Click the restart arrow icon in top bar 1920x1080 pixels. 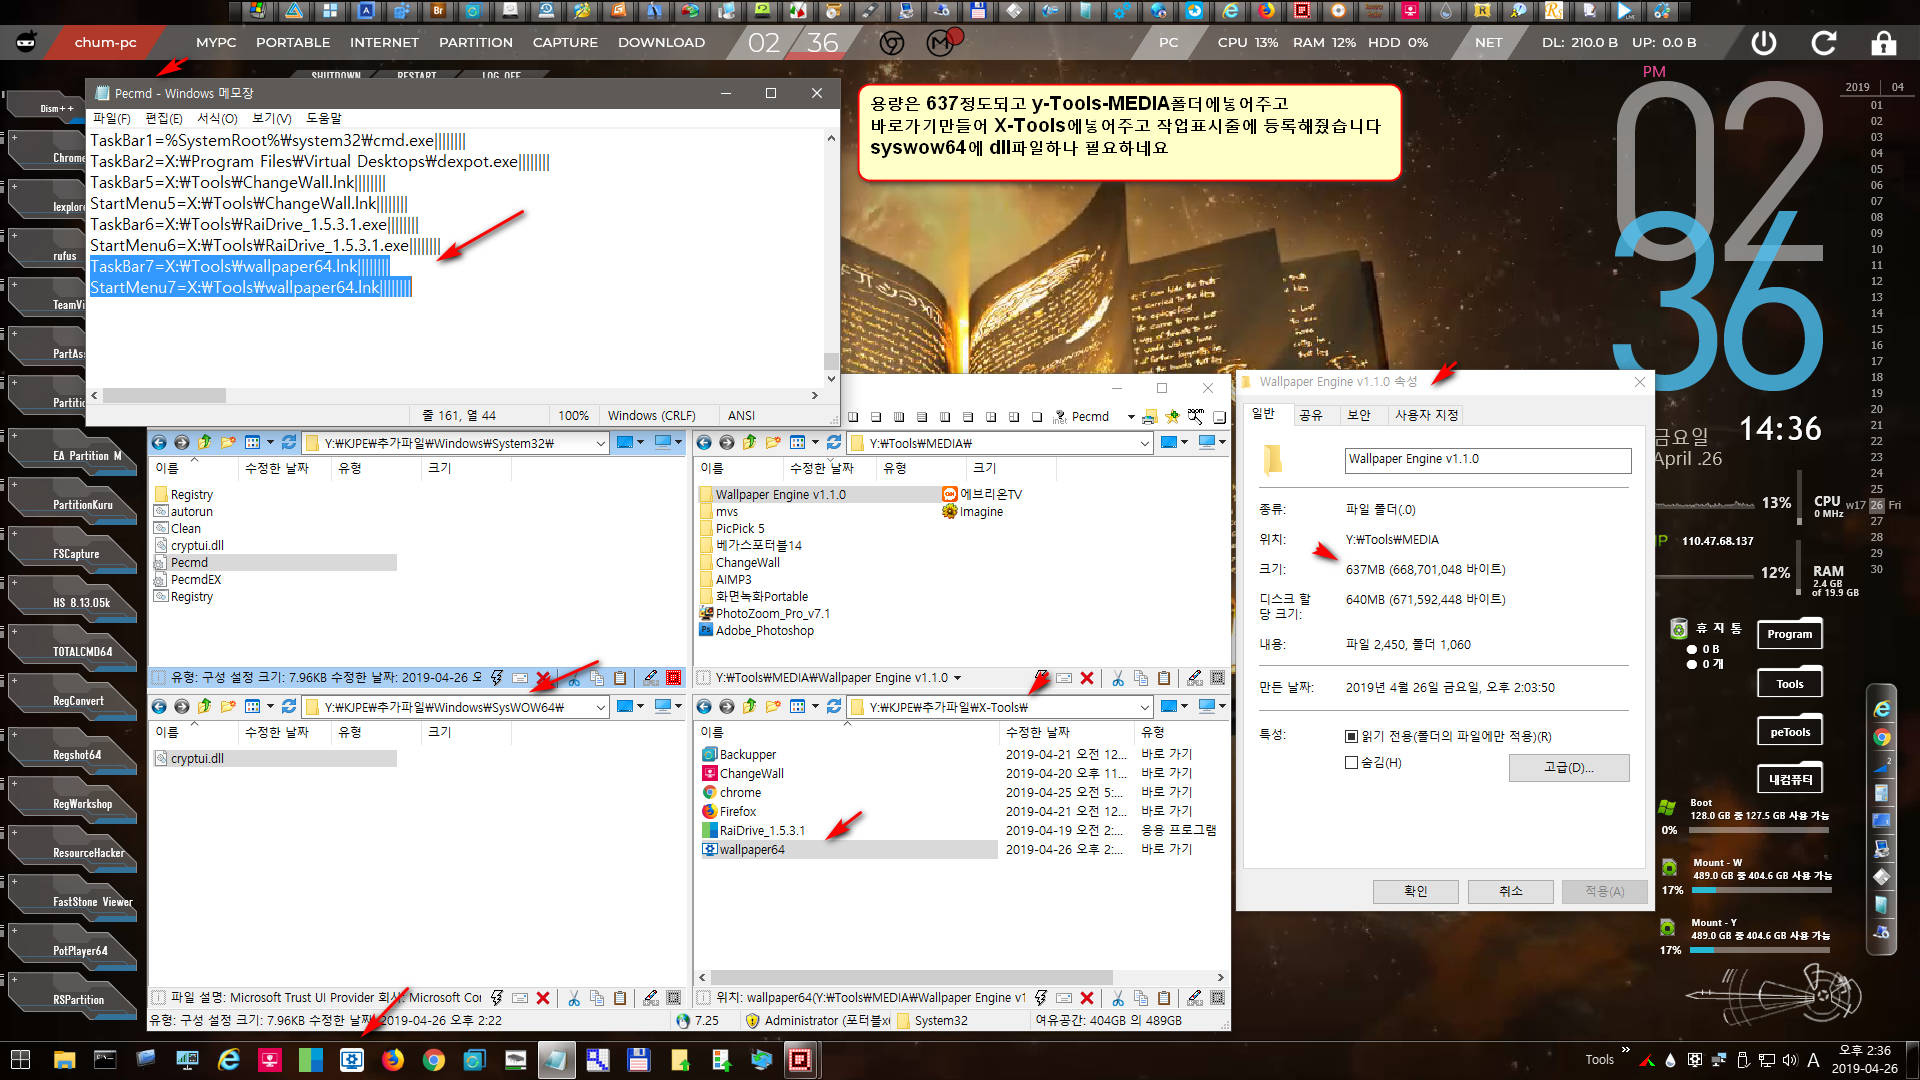pyautogui.click(x=1824, y=43)
